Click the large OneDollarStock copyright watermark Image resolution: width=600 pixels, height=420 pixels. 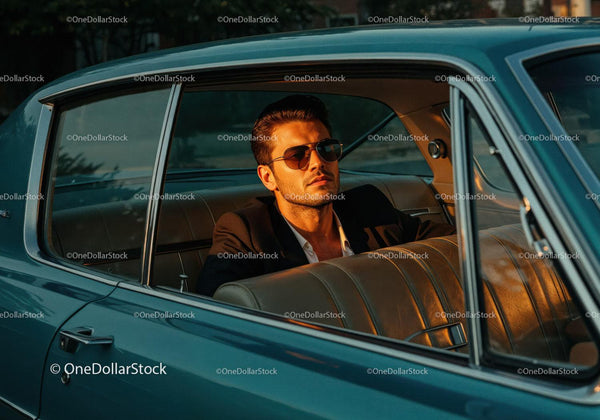108,369
